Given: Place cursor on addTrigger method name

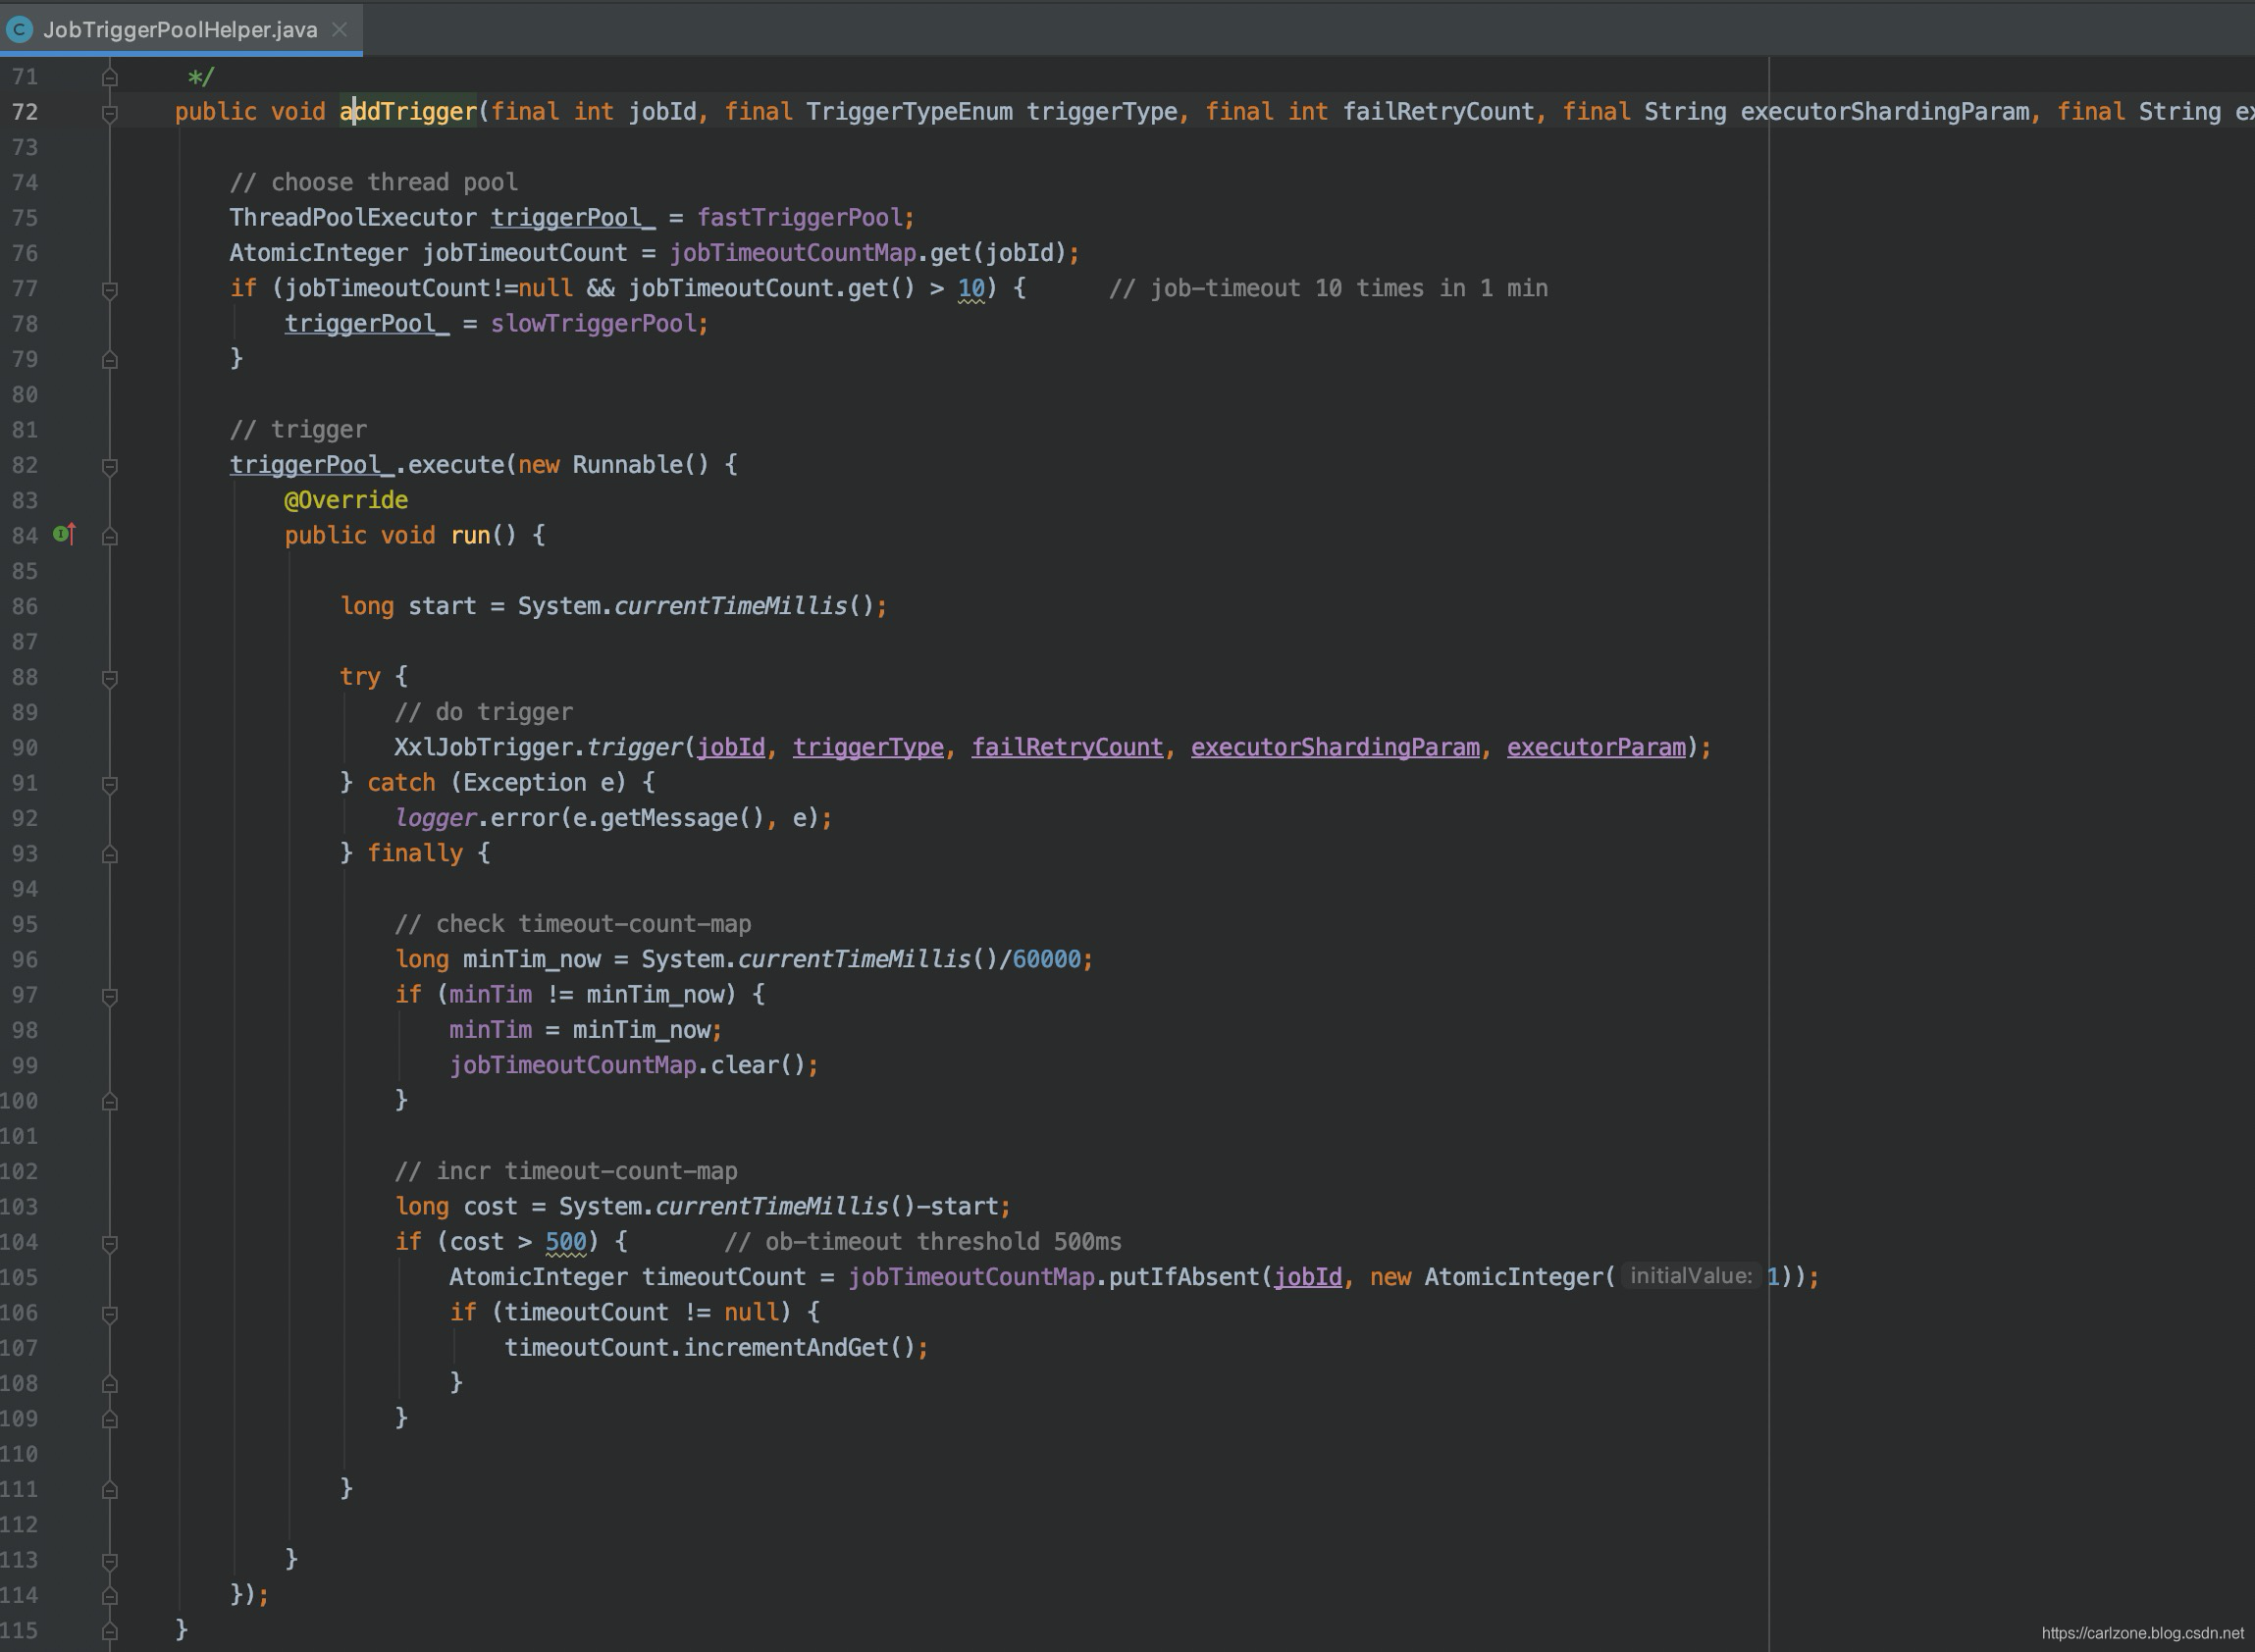Looking at the screenshot, I should pyautogui.click(x=408, y=111).
